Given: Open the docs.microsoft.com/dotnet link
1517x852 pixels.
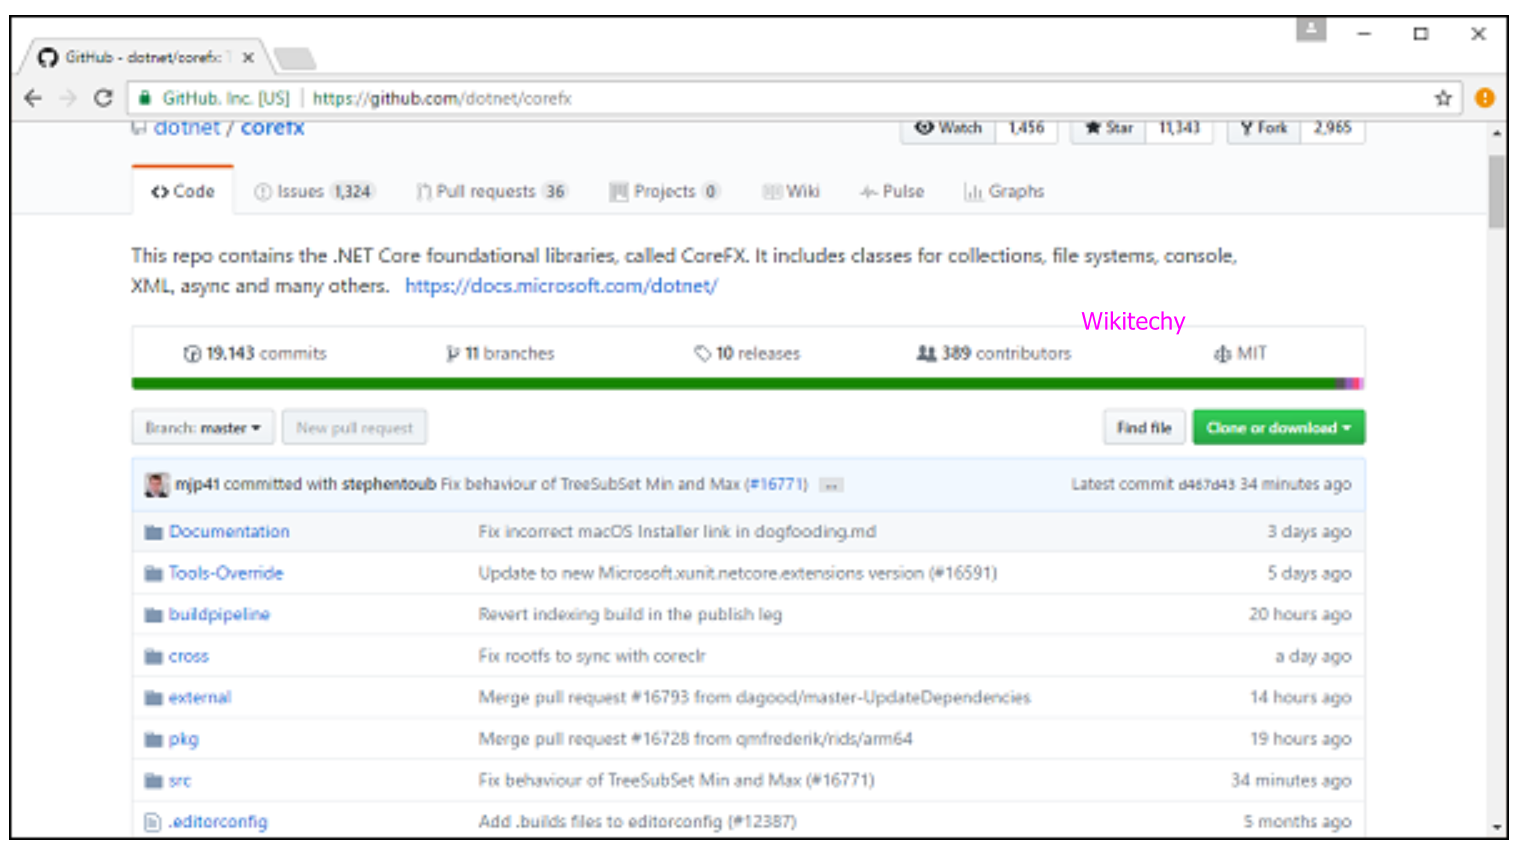Looking at the screenshot, I should pos(561,286).
